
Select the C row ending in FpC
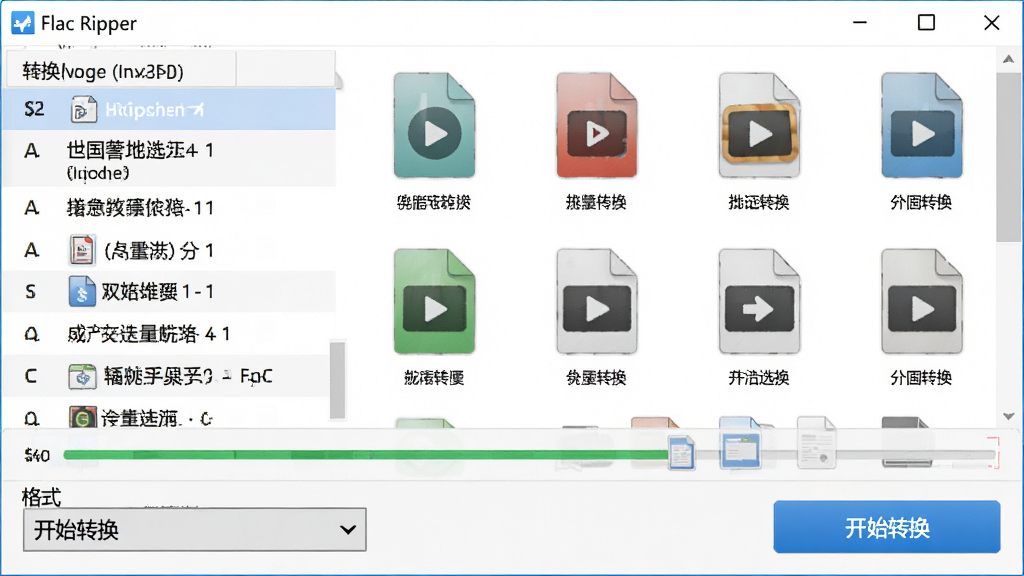[167, 376]
